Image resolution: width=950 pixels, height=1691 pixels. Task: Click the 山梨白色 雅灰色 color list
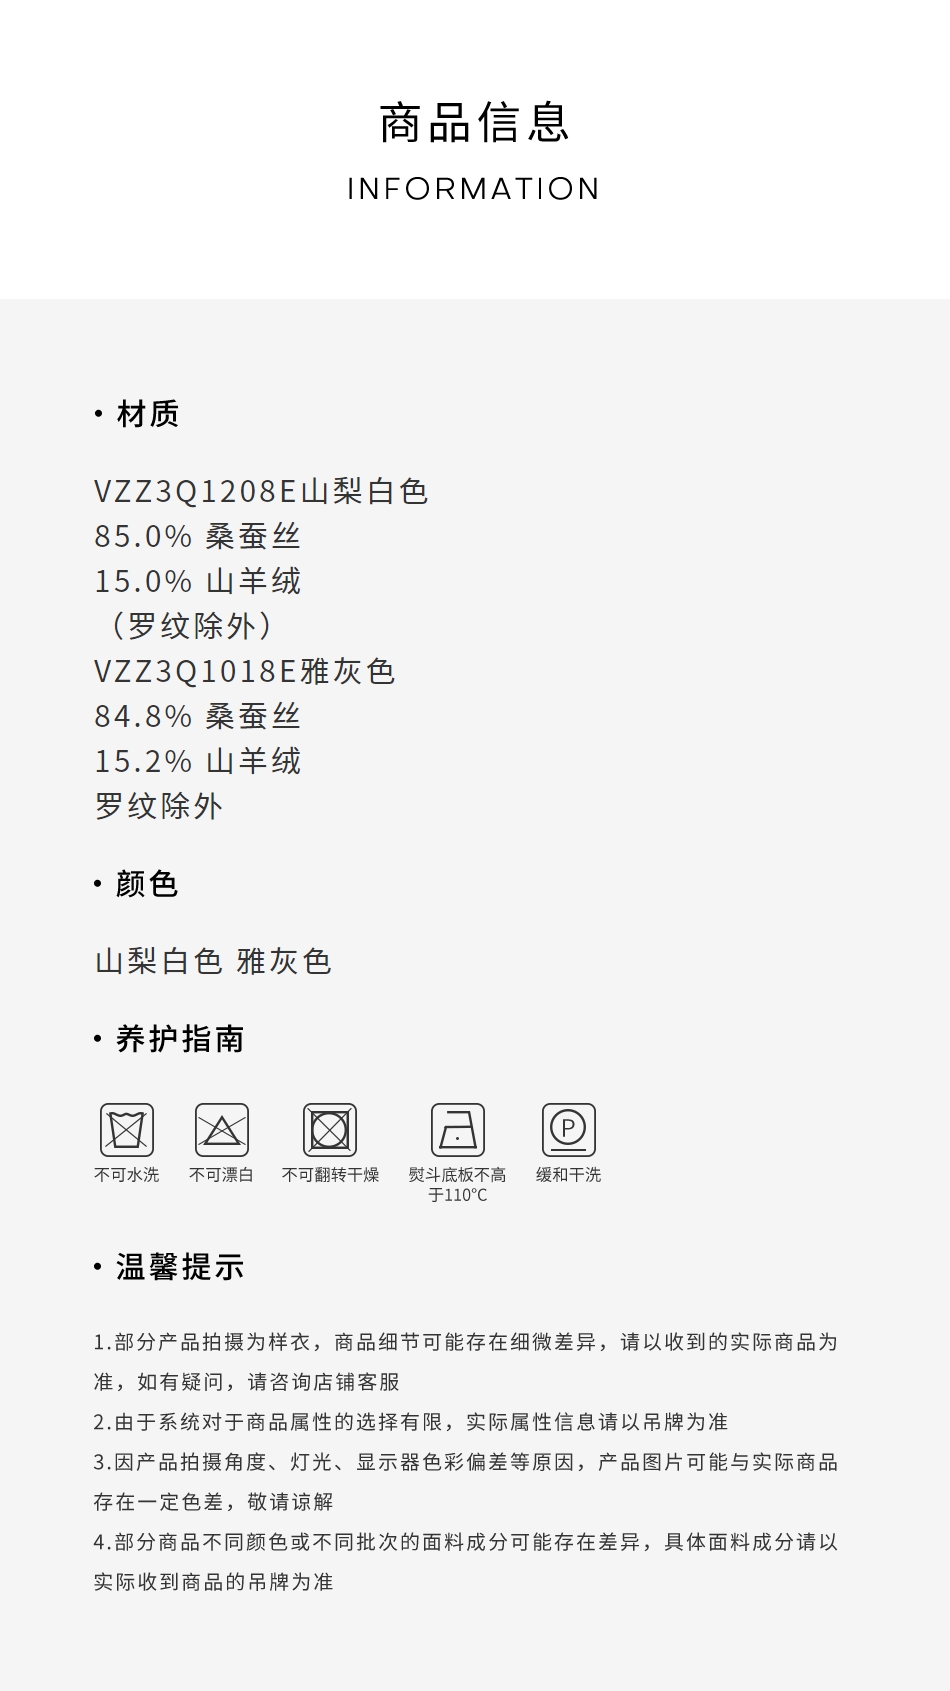click(213, 961)
